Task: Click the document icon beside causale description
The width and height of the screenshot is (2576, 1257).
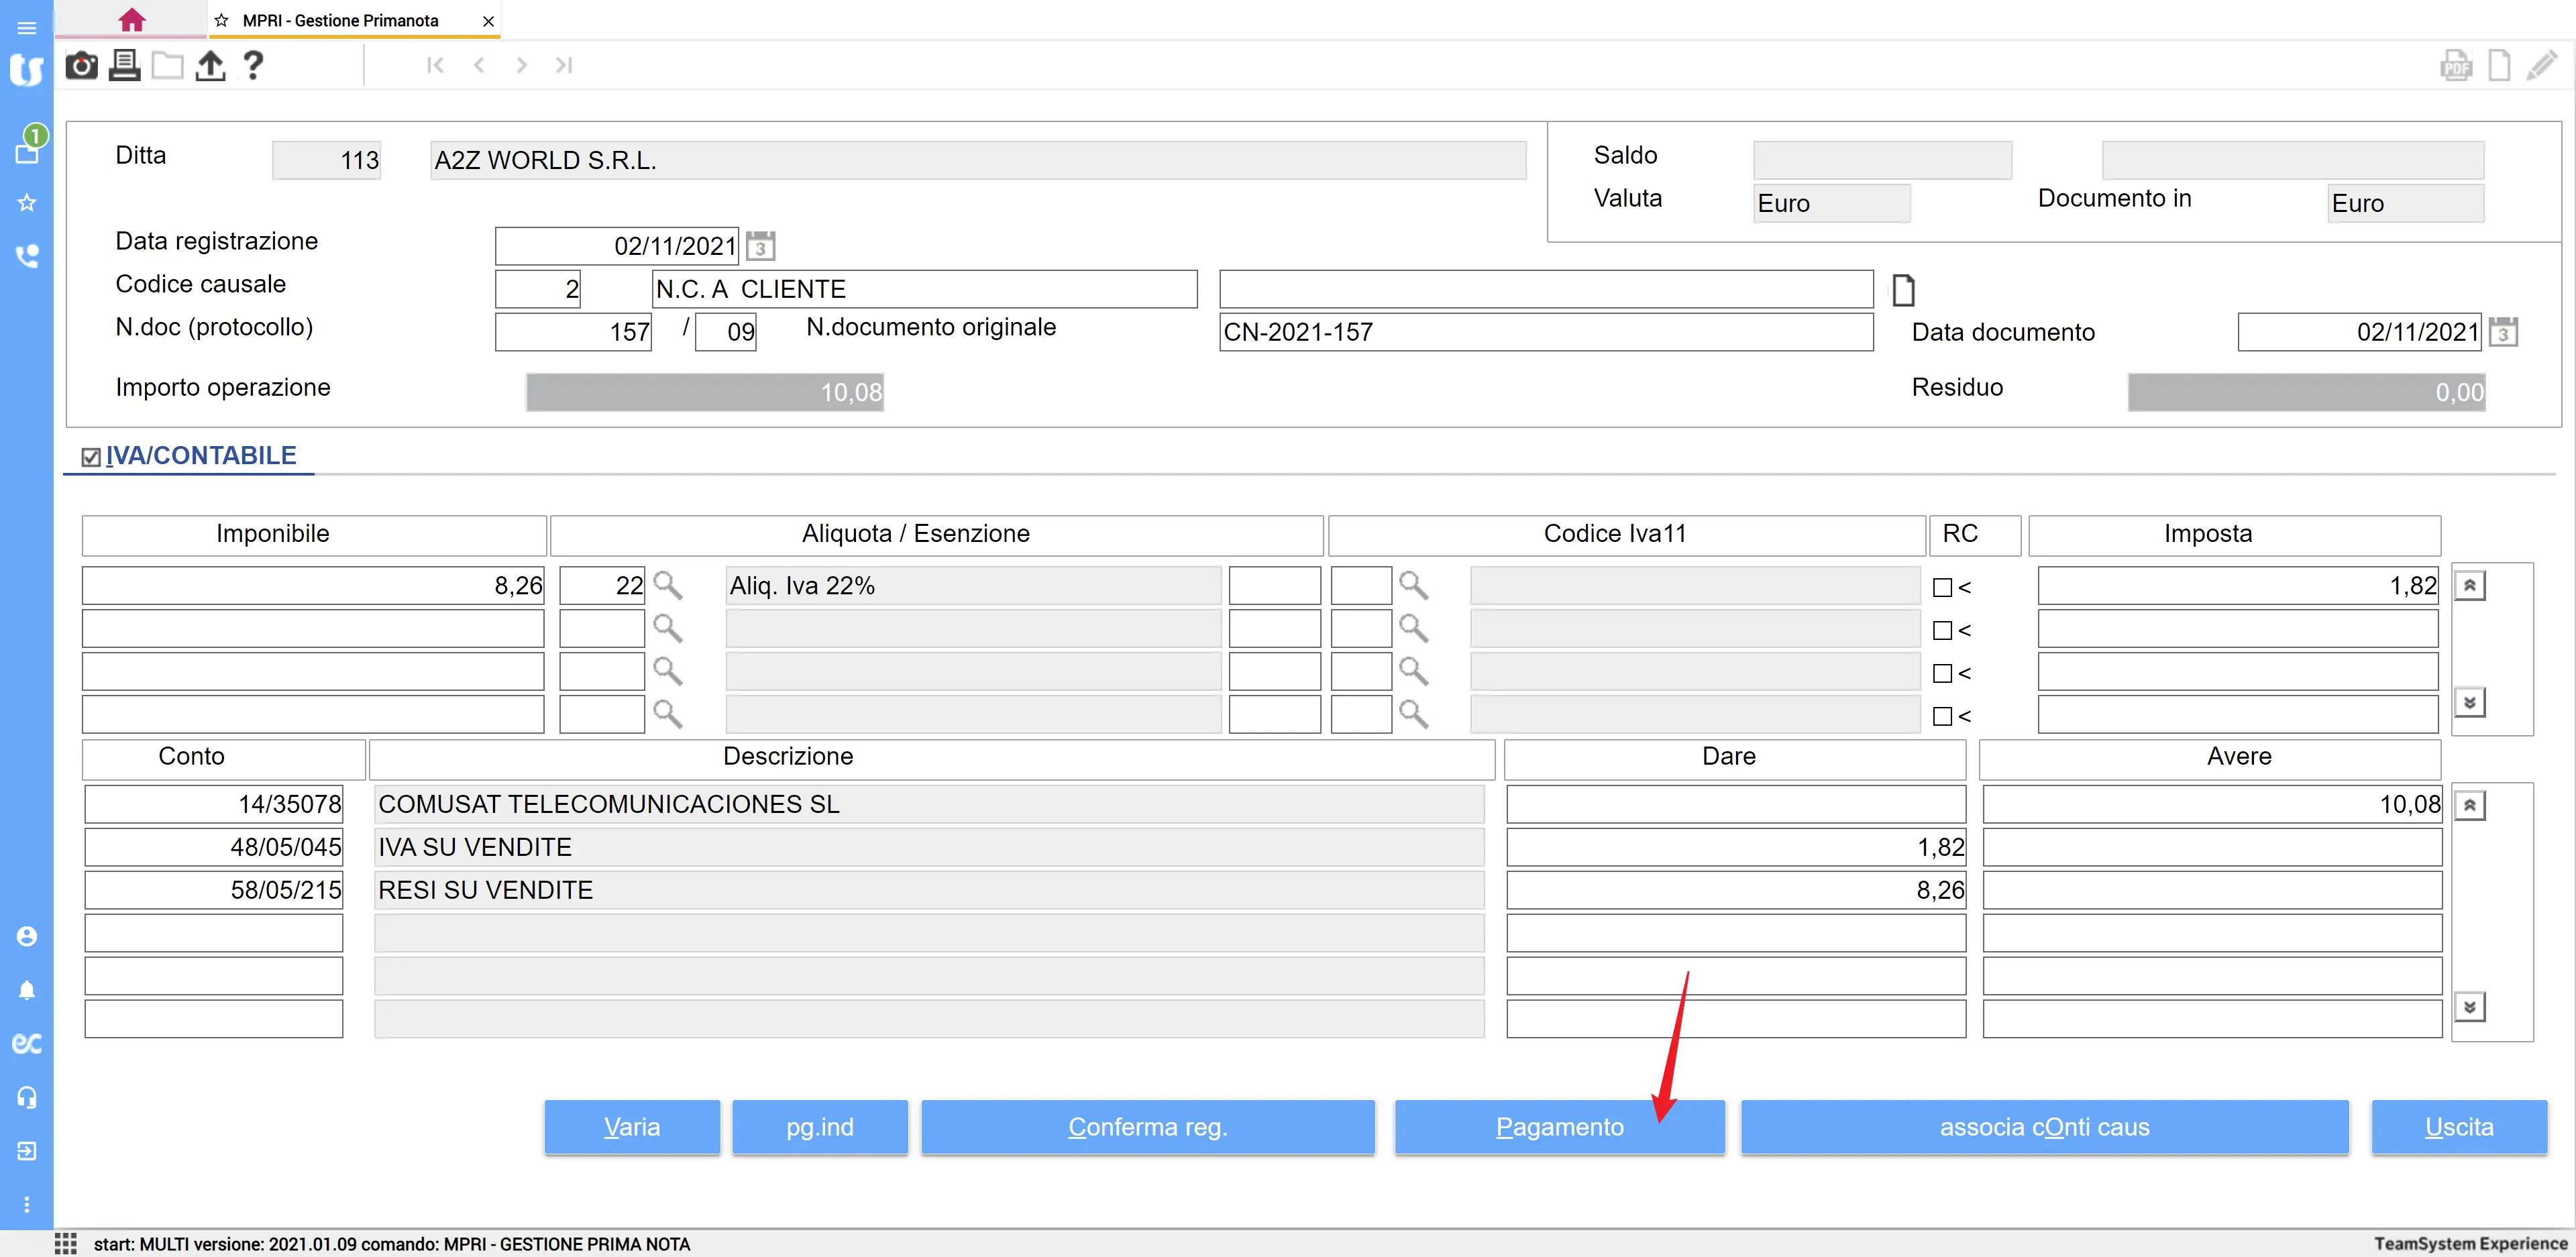Action: 1903,290
